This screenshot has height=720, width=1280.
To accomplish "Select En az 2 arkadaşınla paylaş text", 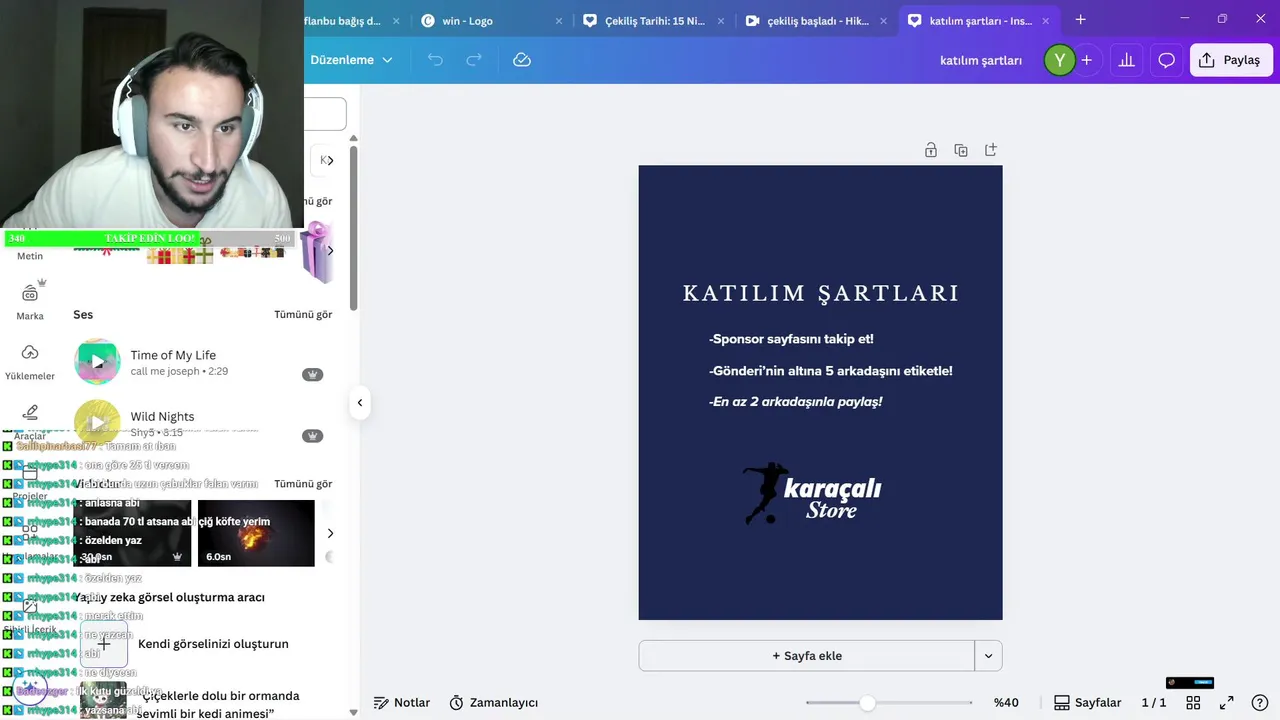I will (796, 402).
